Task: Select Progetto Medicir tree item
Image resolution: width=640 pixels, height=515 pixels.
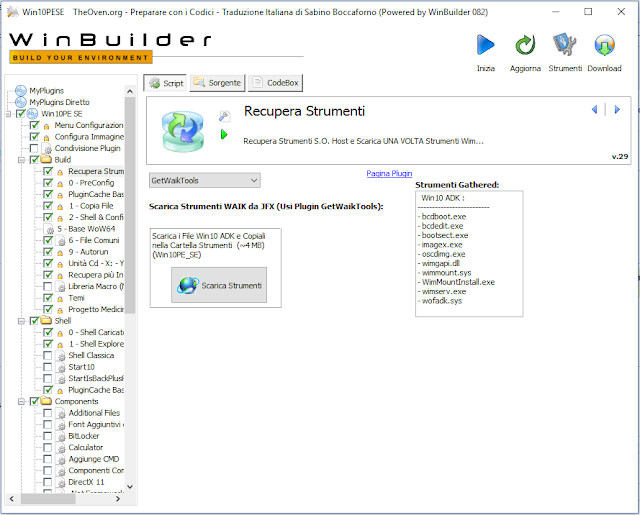Action: coord(96,309)
